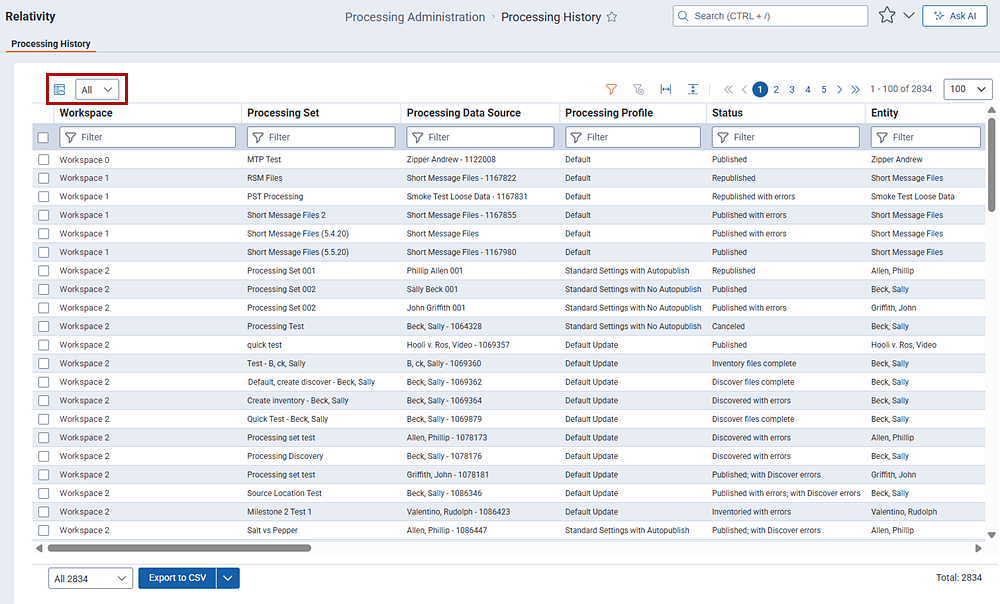Open the All view dropdown

97,90
